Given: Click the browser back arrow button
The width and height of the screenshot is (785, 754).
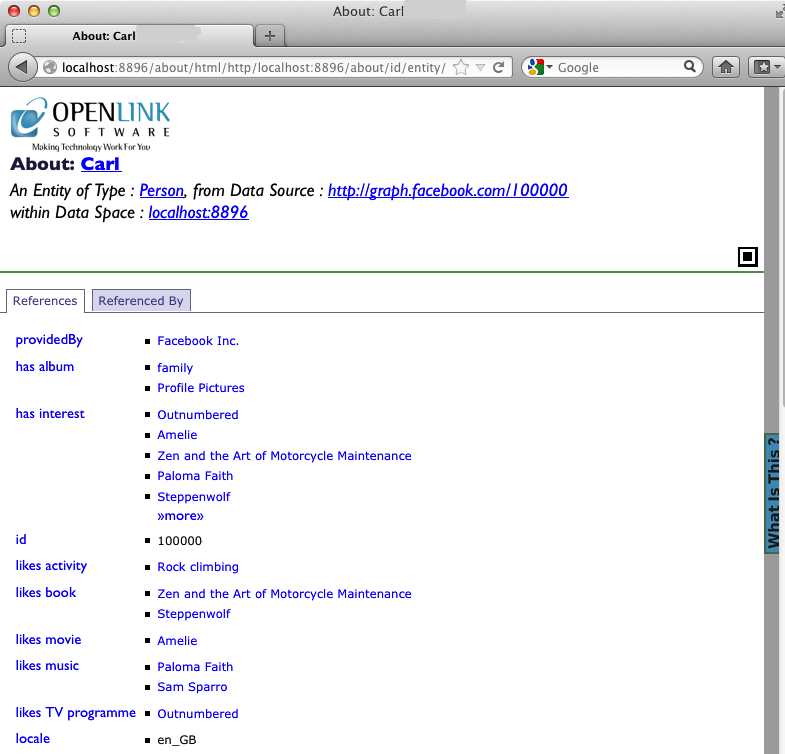Looking at the screenshot, I should coord(22,67).
